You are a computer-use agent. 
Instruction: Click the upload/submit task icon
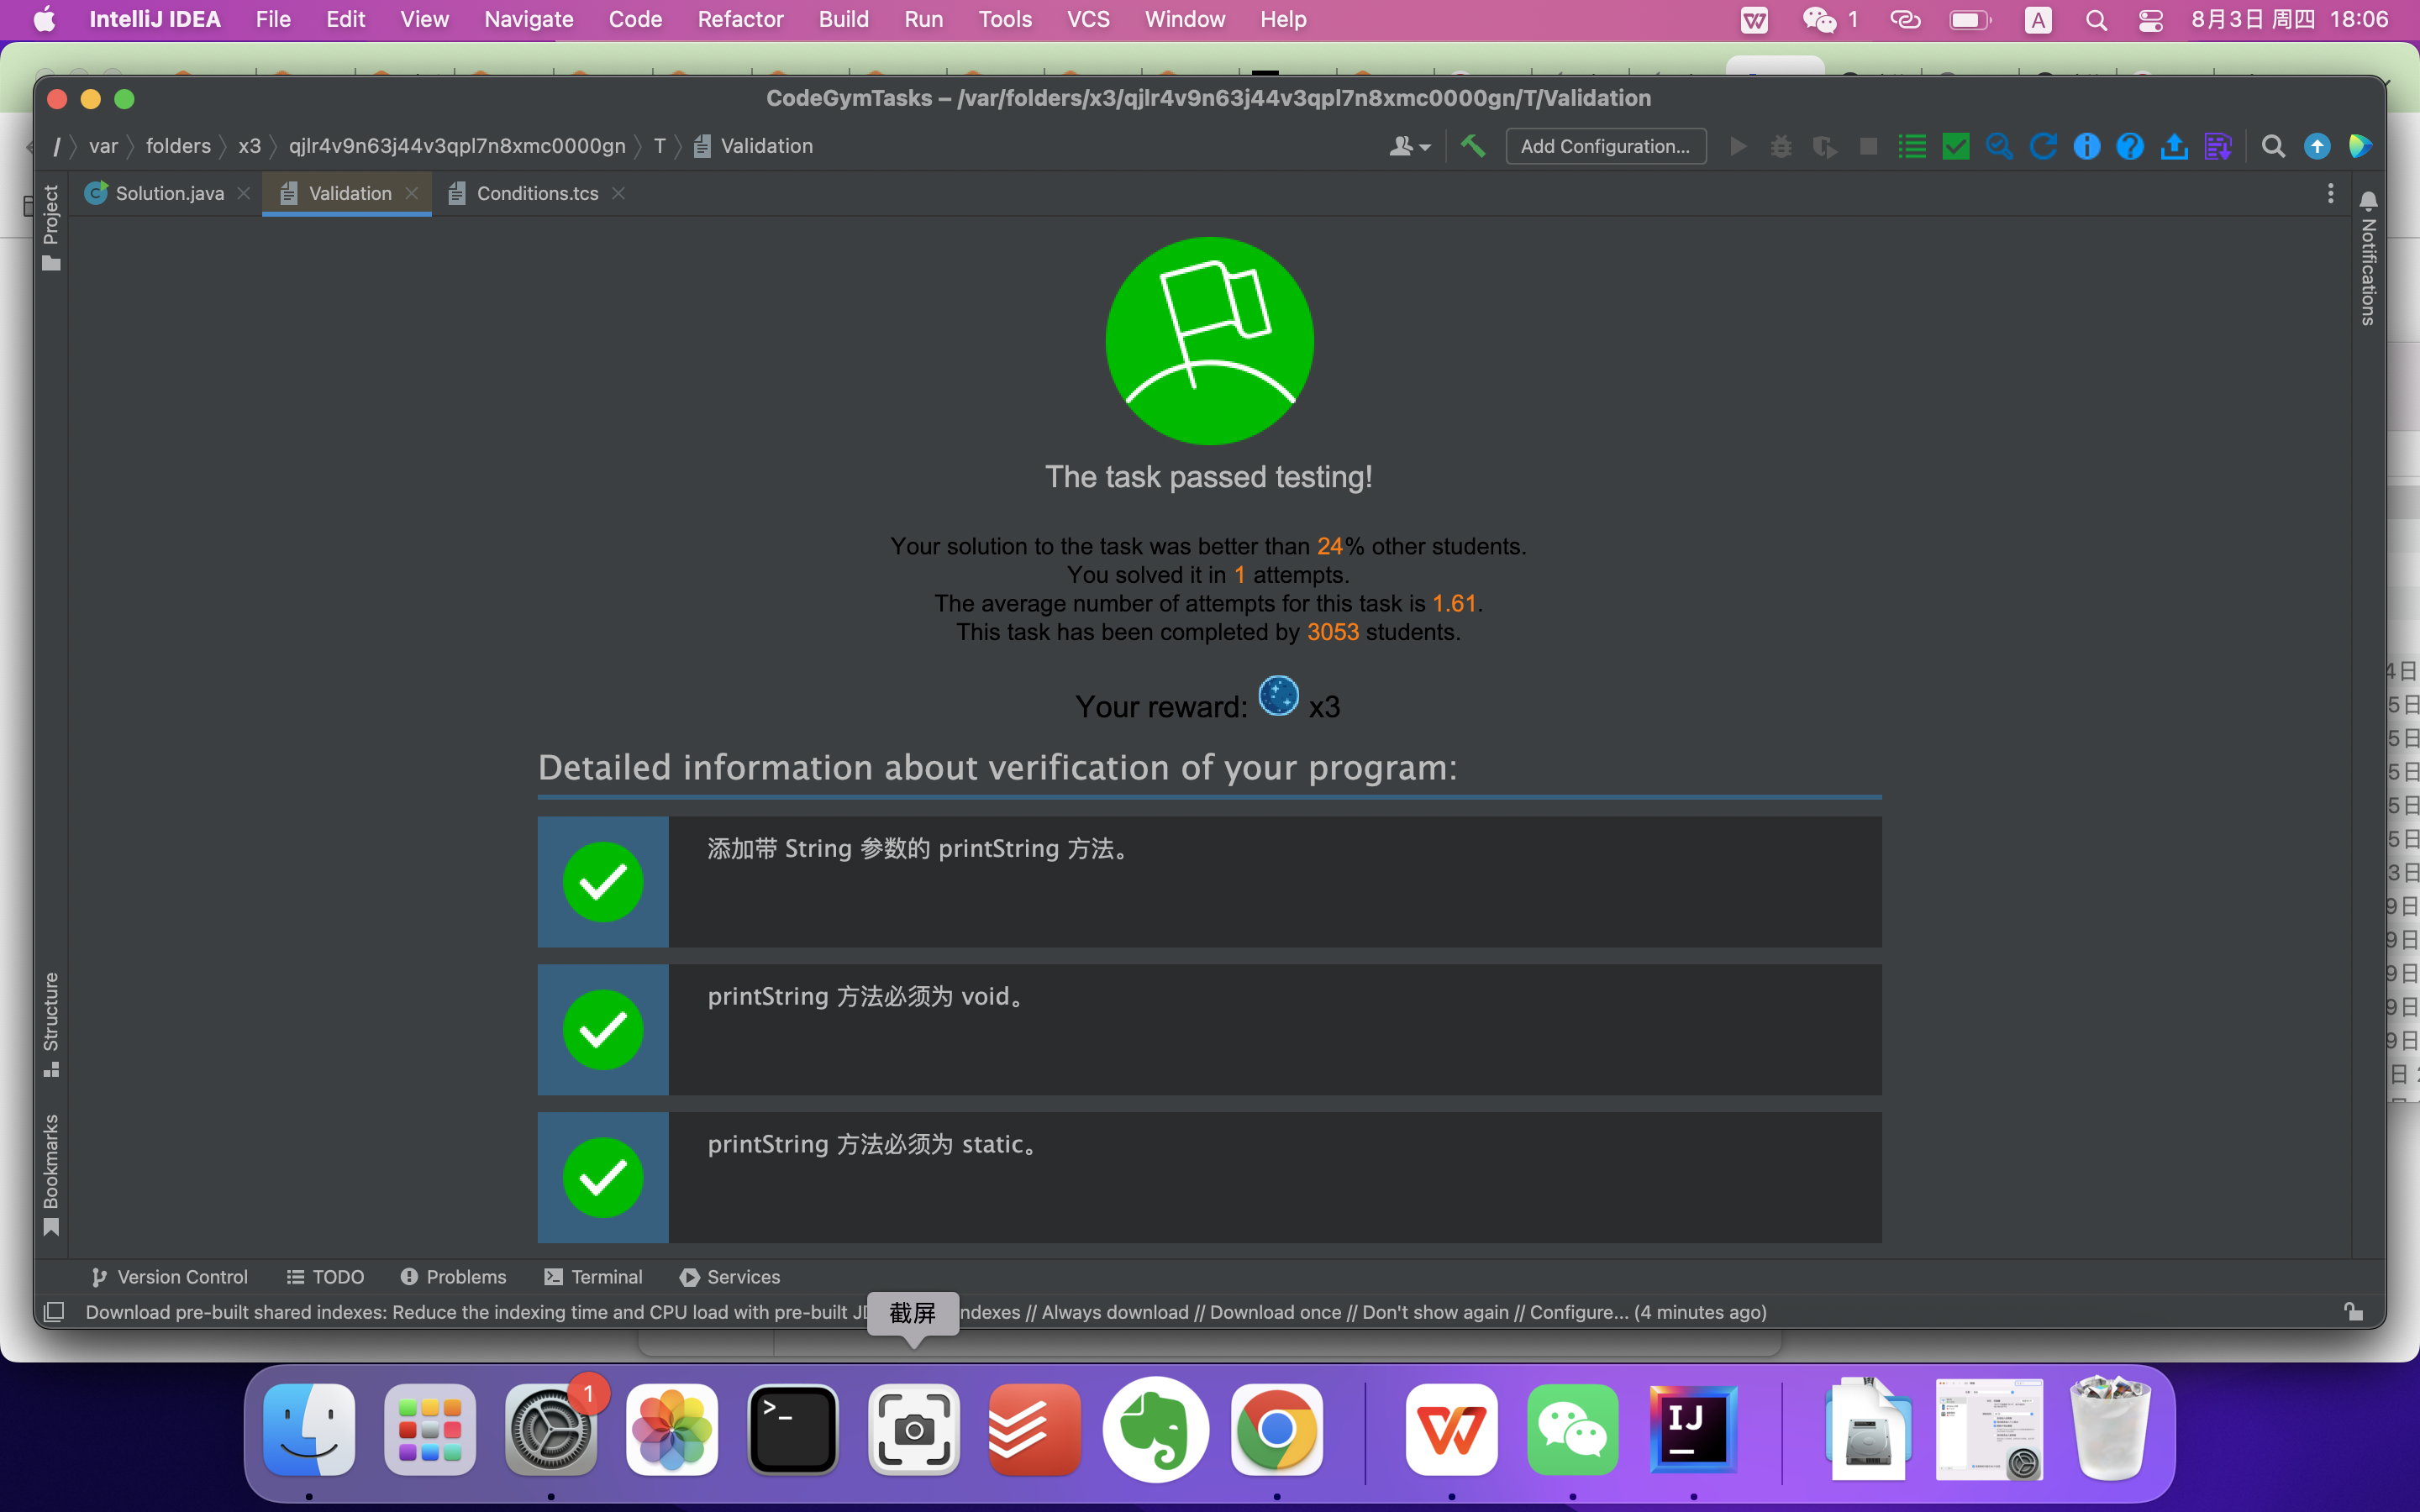point(2174,146)
